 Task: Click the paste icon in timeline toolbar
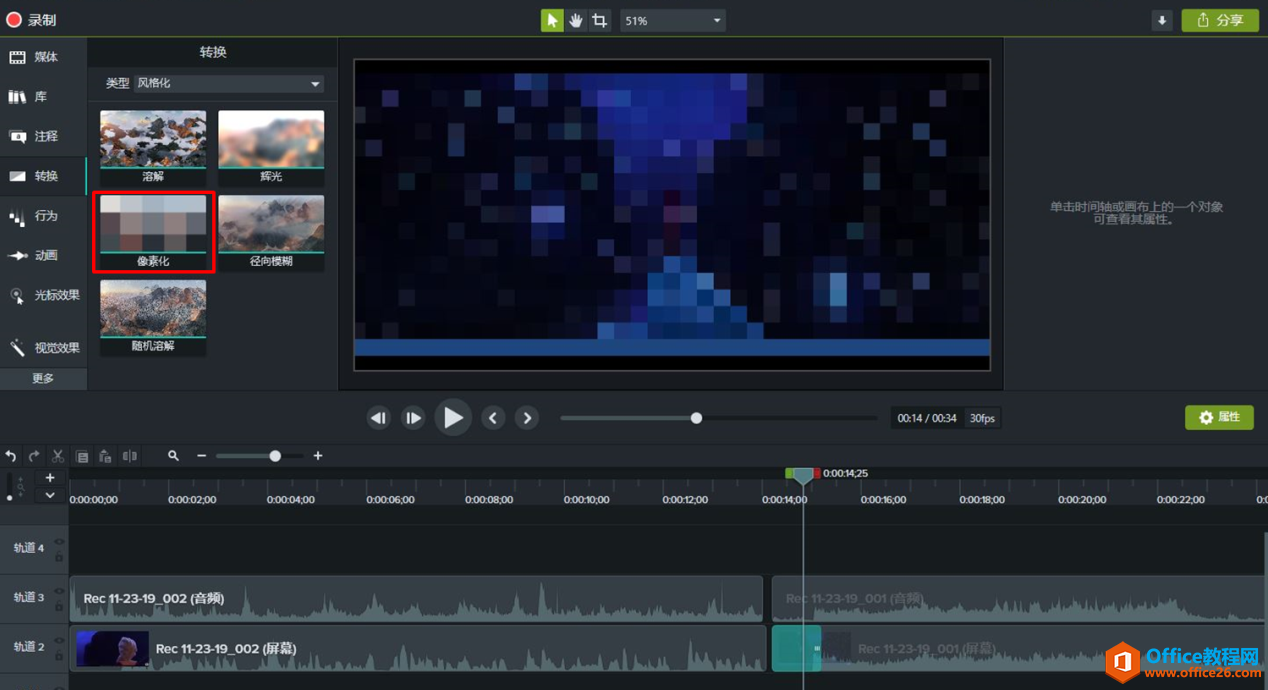(x=106, y=456)
